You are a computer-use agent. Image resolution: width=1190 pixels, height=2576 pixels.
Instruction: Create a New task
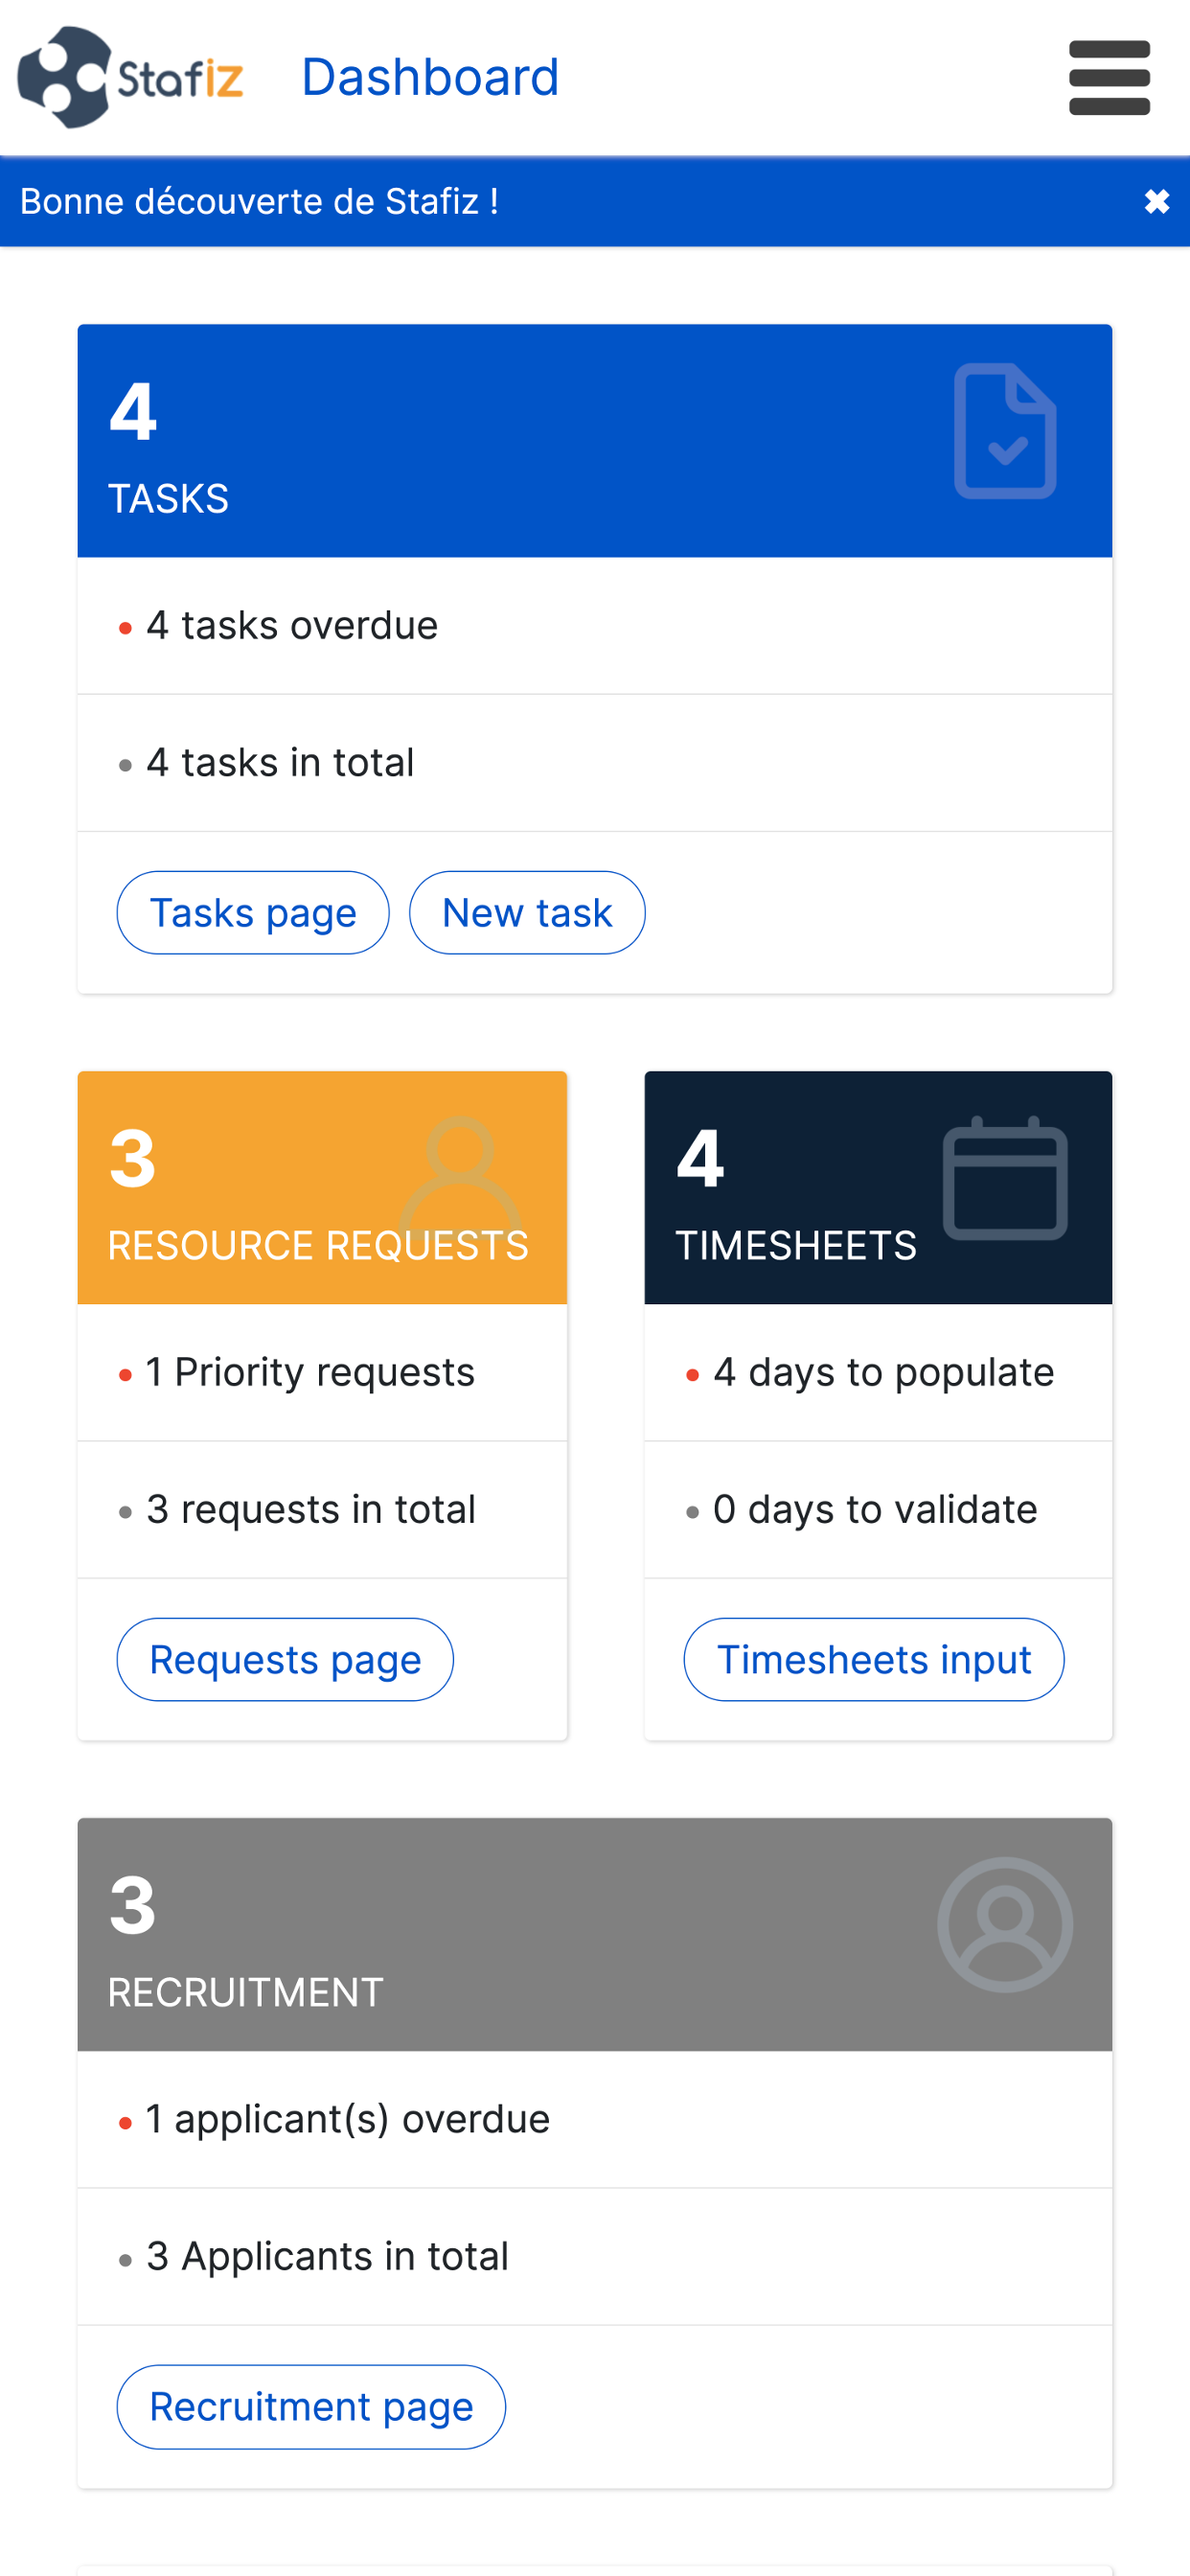[527, 913]
